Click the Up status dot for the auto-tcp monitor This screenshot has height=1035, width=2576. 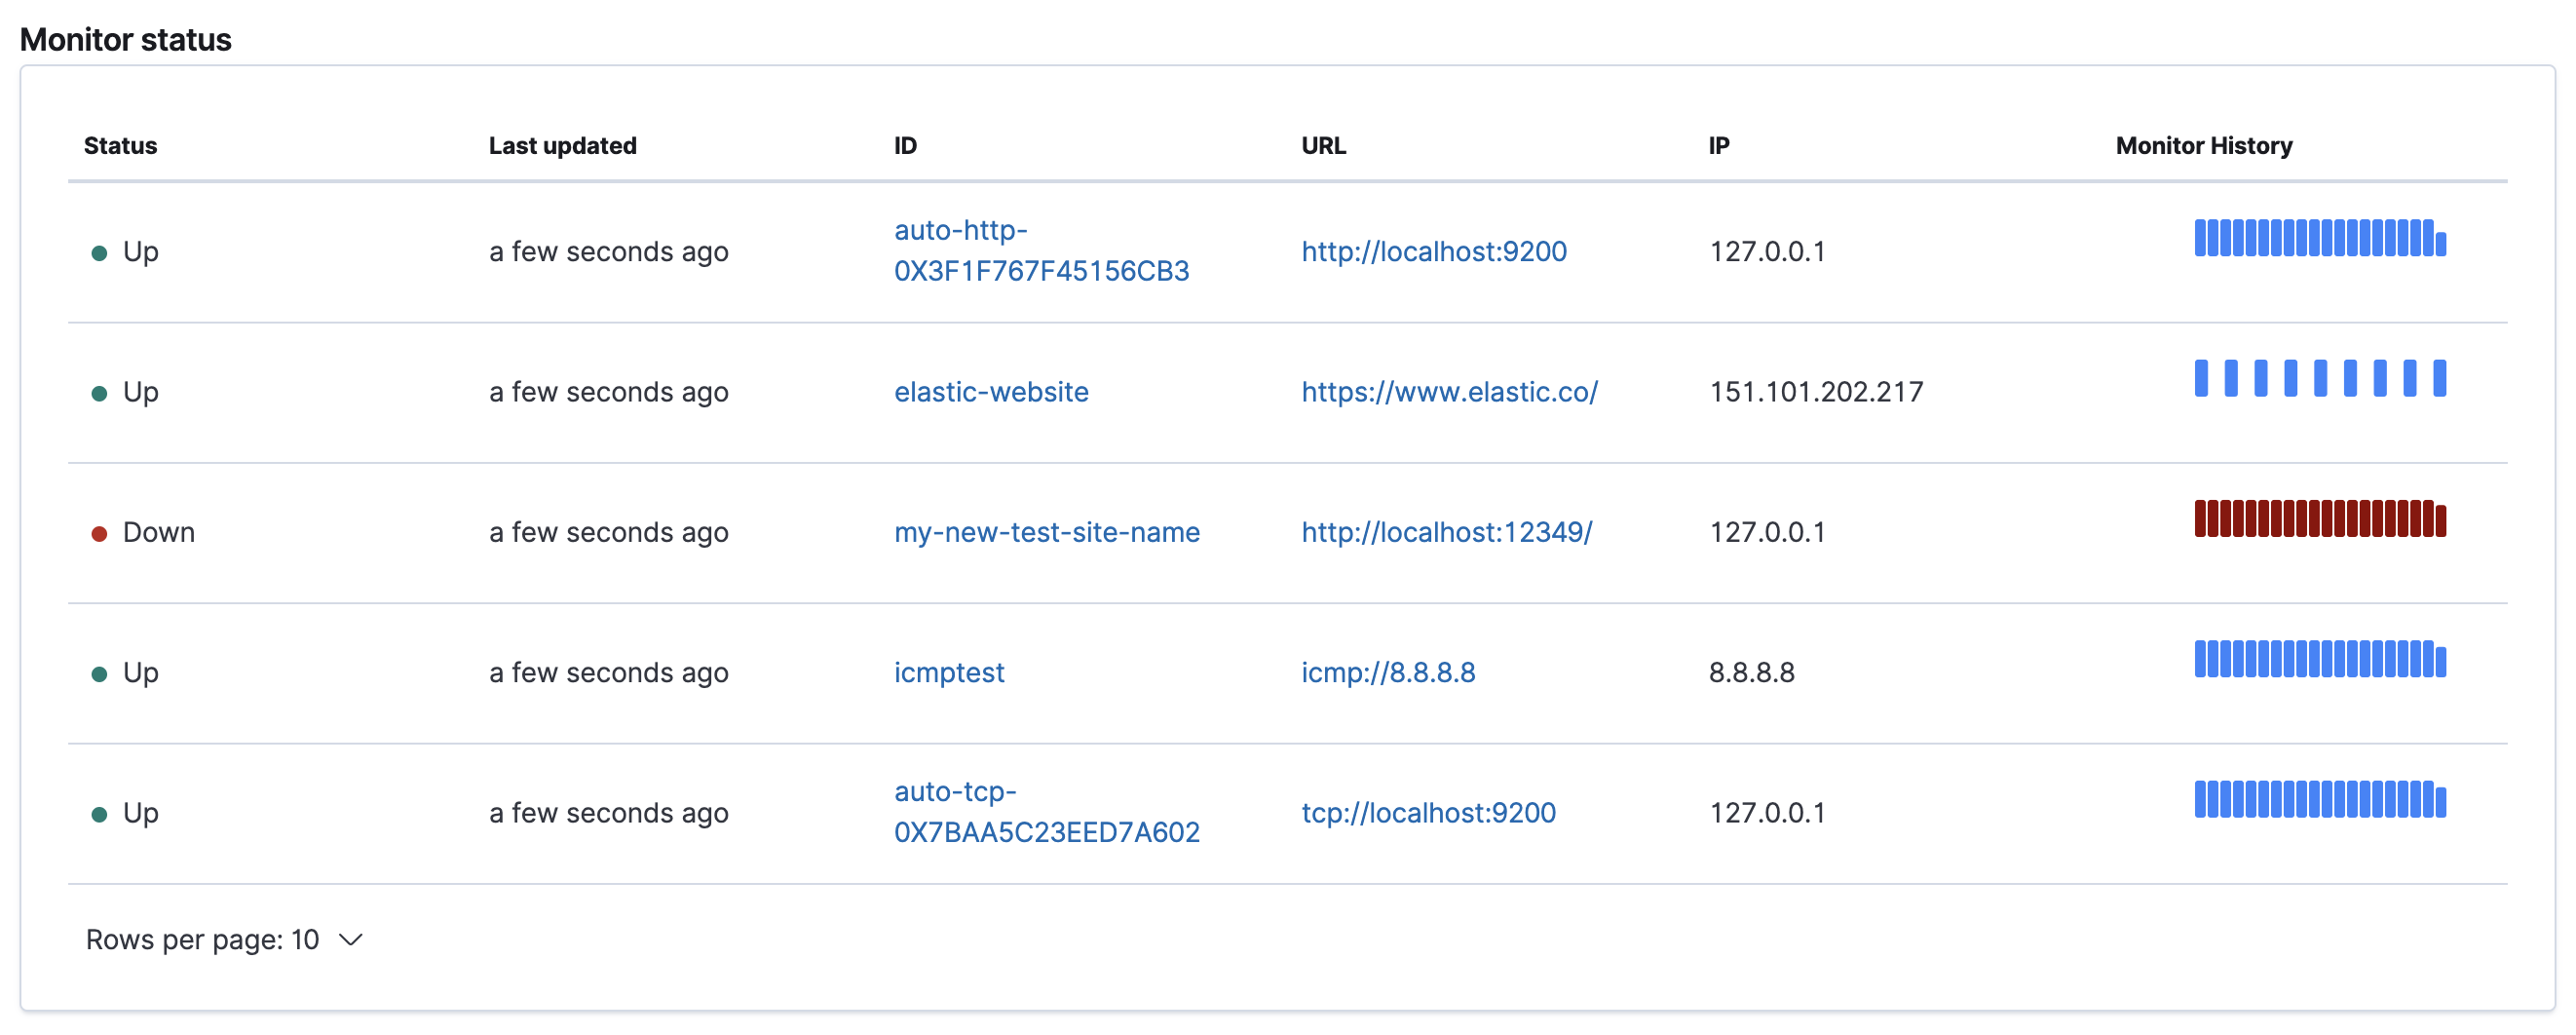coord(99,814)
